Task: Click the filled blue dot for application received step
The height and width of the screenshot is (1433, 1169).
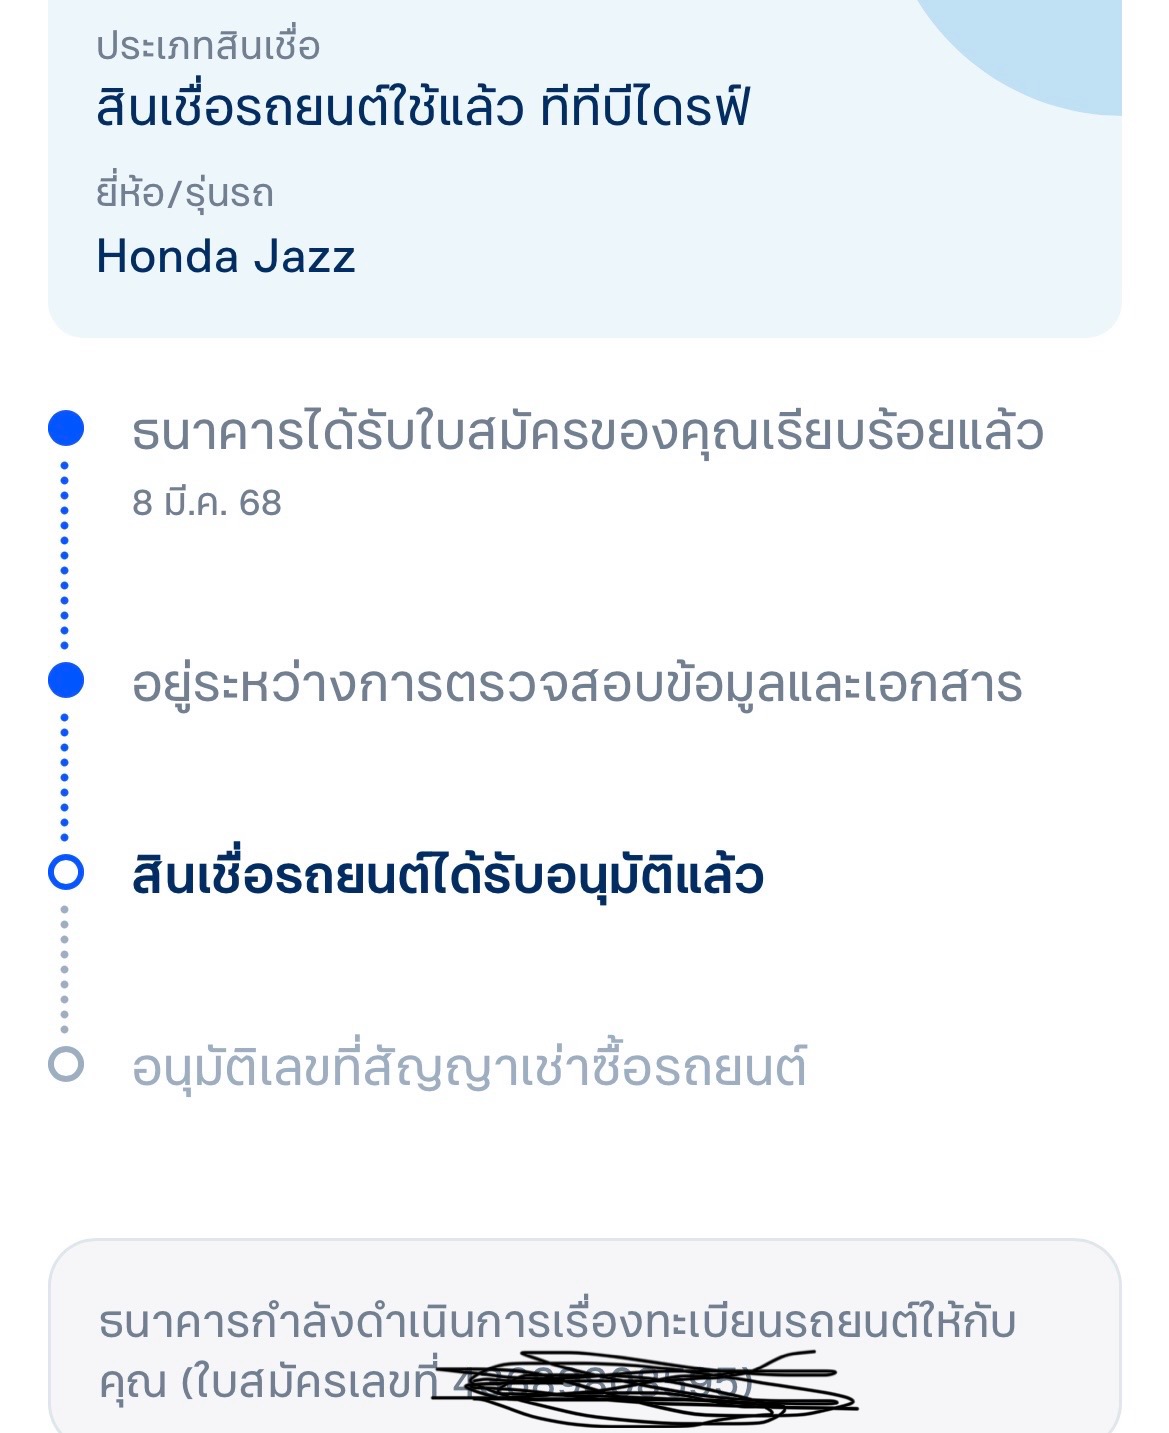Action: tap(66, 429)
